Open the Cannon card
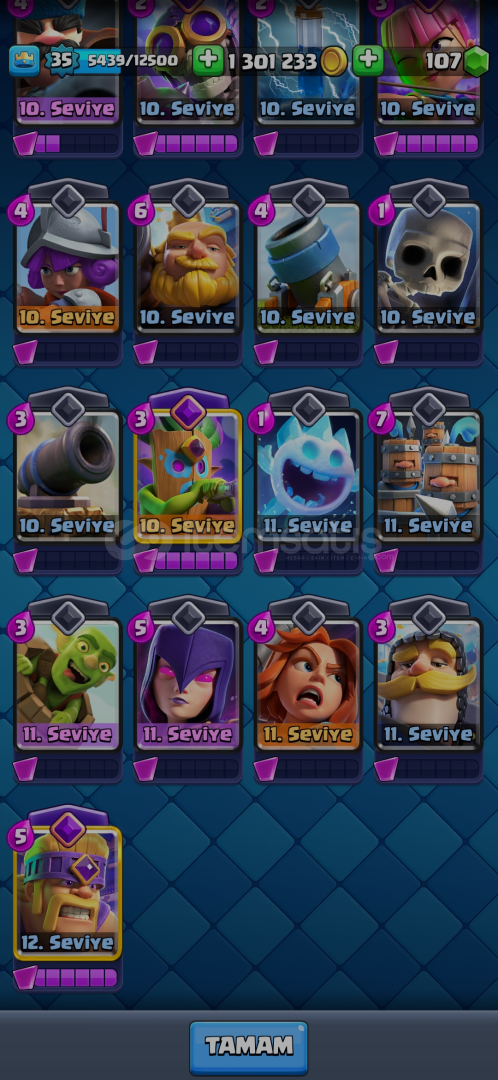 pyautogui.click(x=68, y=475)
